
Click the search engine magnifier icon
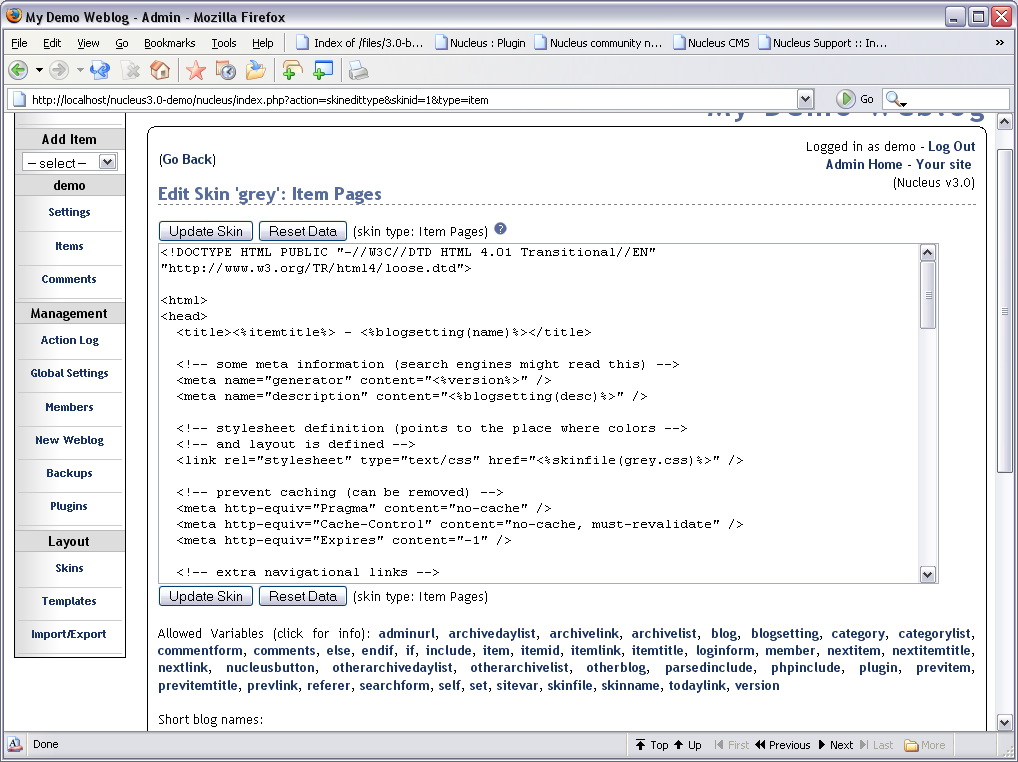[894, 99]
